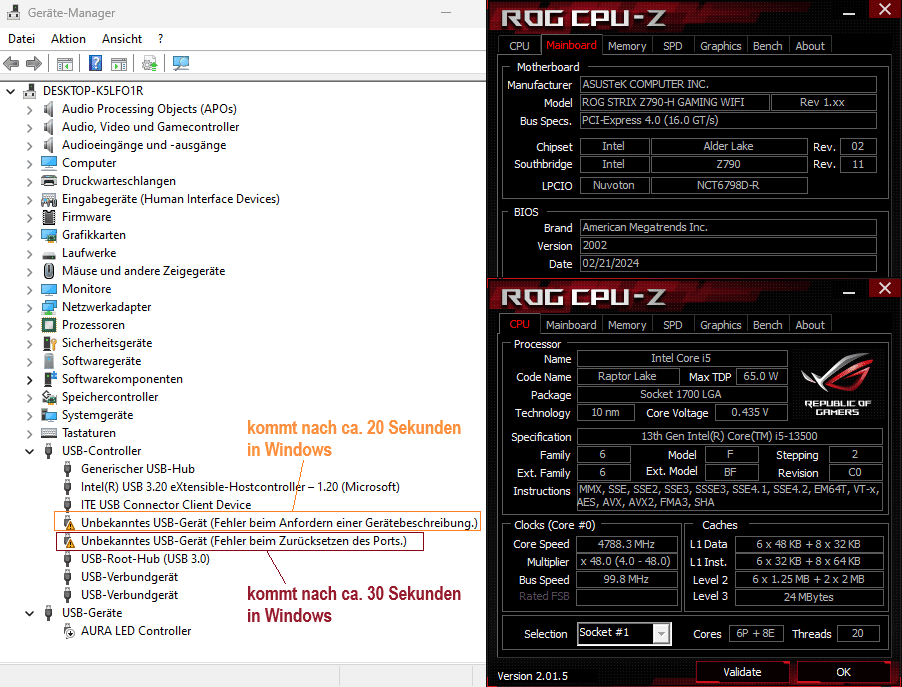Select the Netzwerkadapter icon

(x=49, y=307)
